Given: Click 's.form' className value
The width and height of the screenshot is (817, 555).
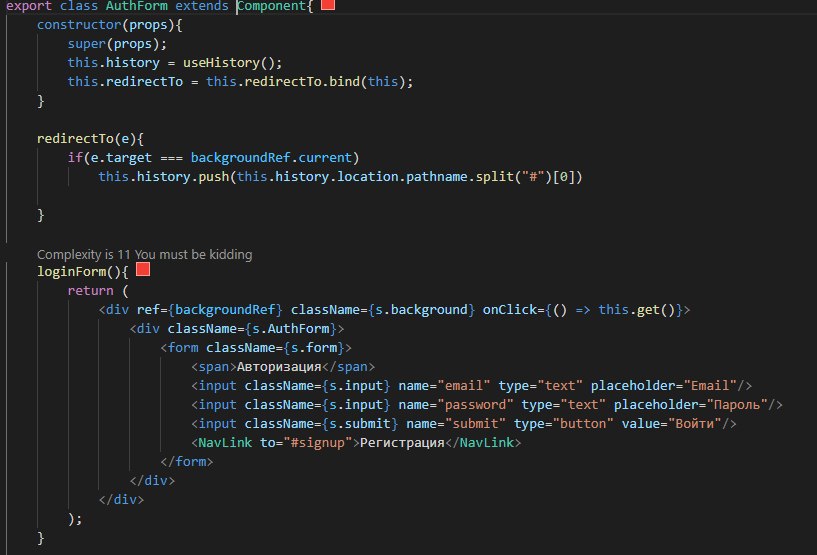Looking at the screenshot, I should tap(314, 348).
